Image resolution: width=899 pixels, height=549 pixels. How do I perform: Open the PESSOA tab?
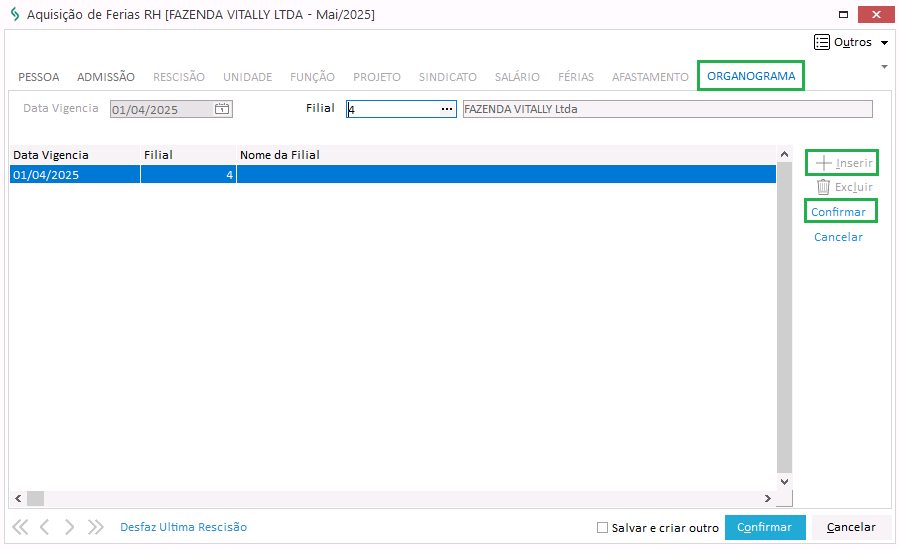point(38,77)
